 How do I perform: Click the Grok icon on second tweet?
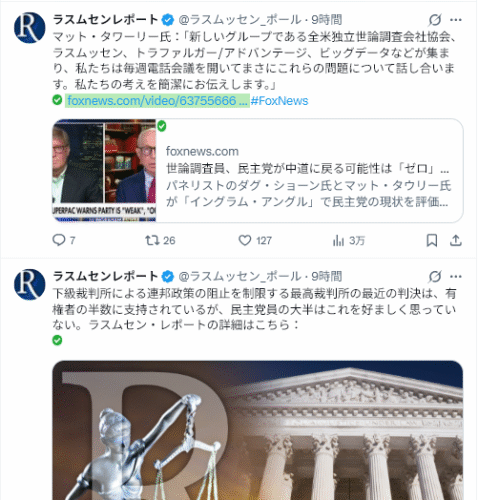tap(435, 276)
